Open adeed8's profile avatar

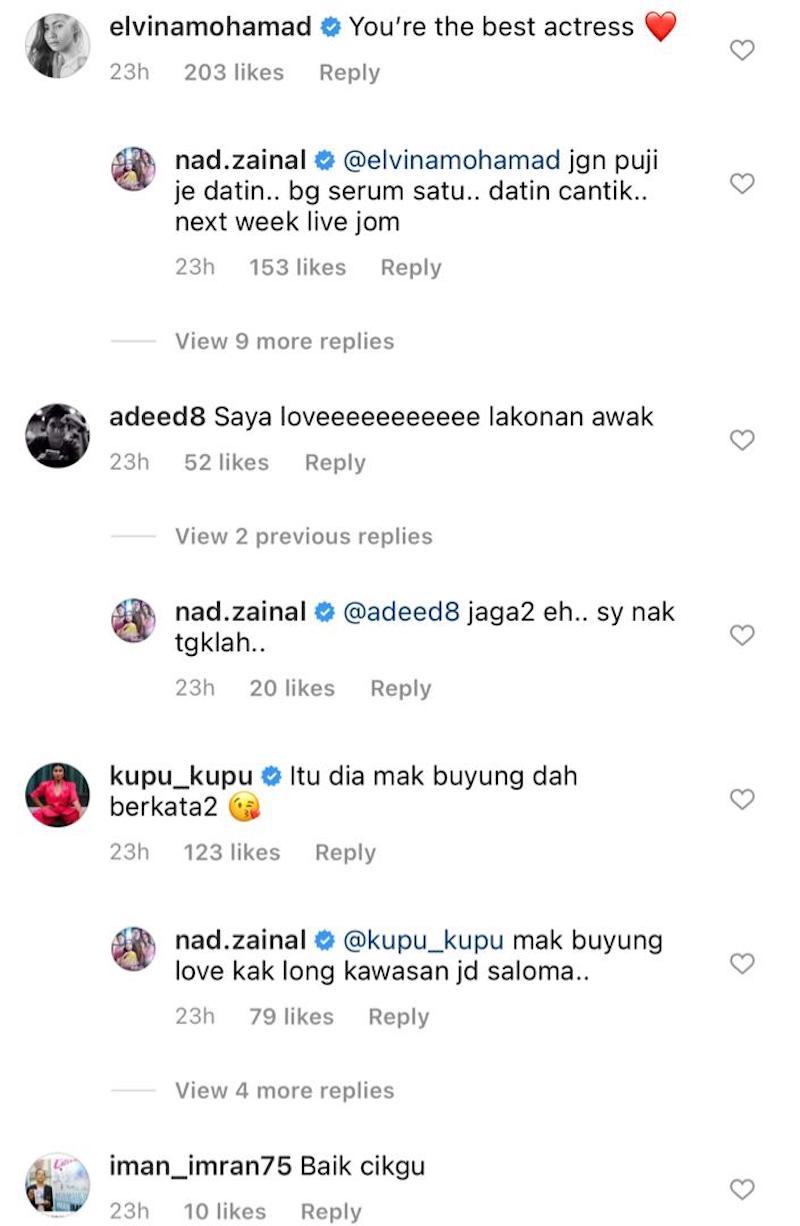coord(57,436)
